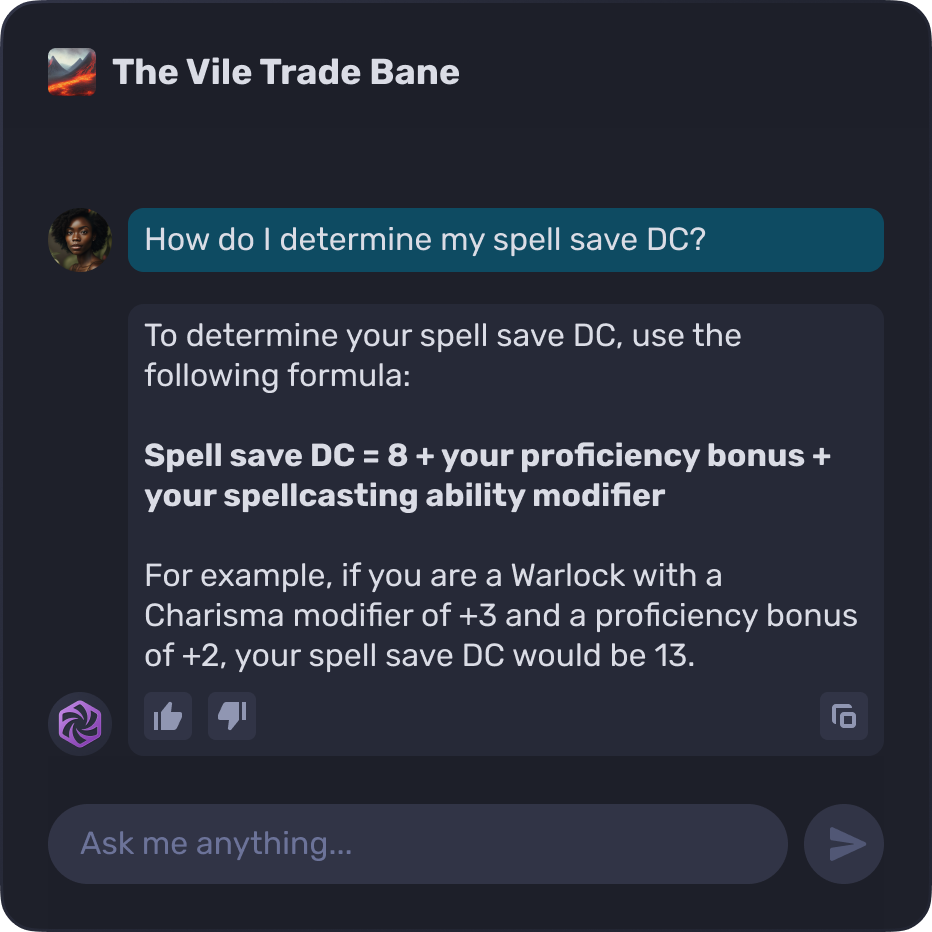Focus the "Ask me anything..." input field
The height and width of the screenshot is (932, 932).
tap(418, 844)
